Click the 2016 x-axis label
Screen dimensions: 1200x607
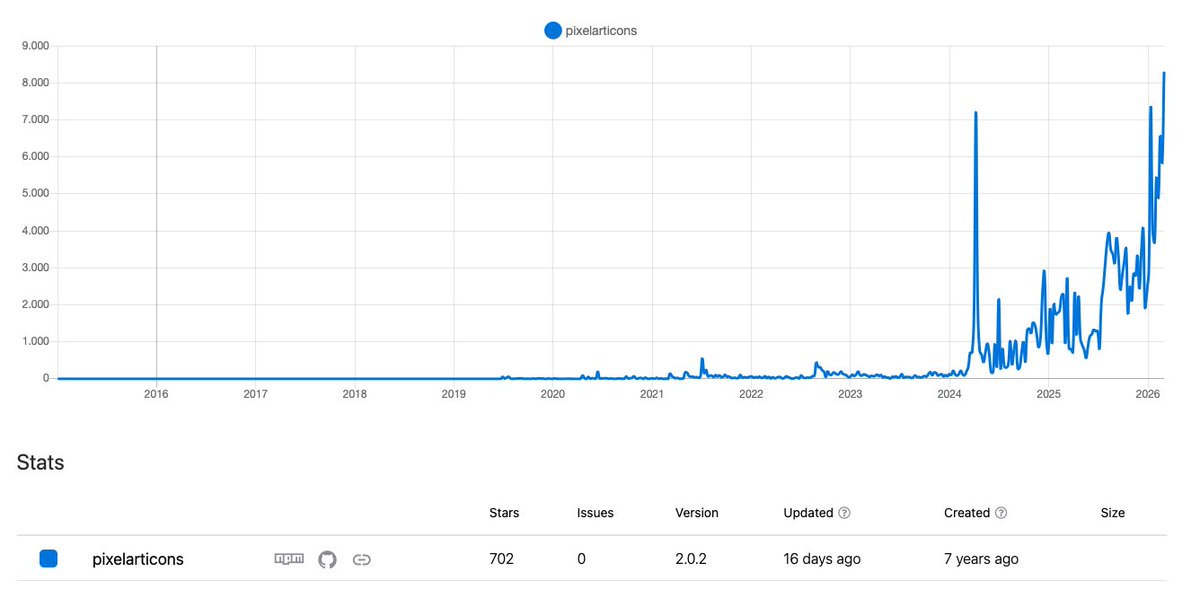pyautogui.click(x=156, y=395)
